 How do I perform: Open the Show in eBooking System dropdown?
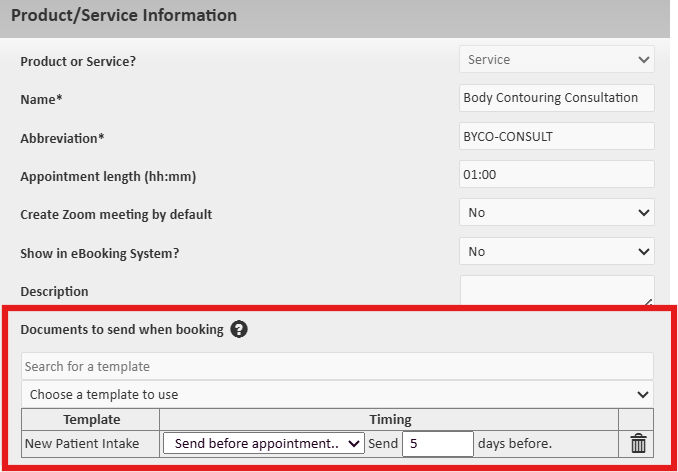point(556,252)
